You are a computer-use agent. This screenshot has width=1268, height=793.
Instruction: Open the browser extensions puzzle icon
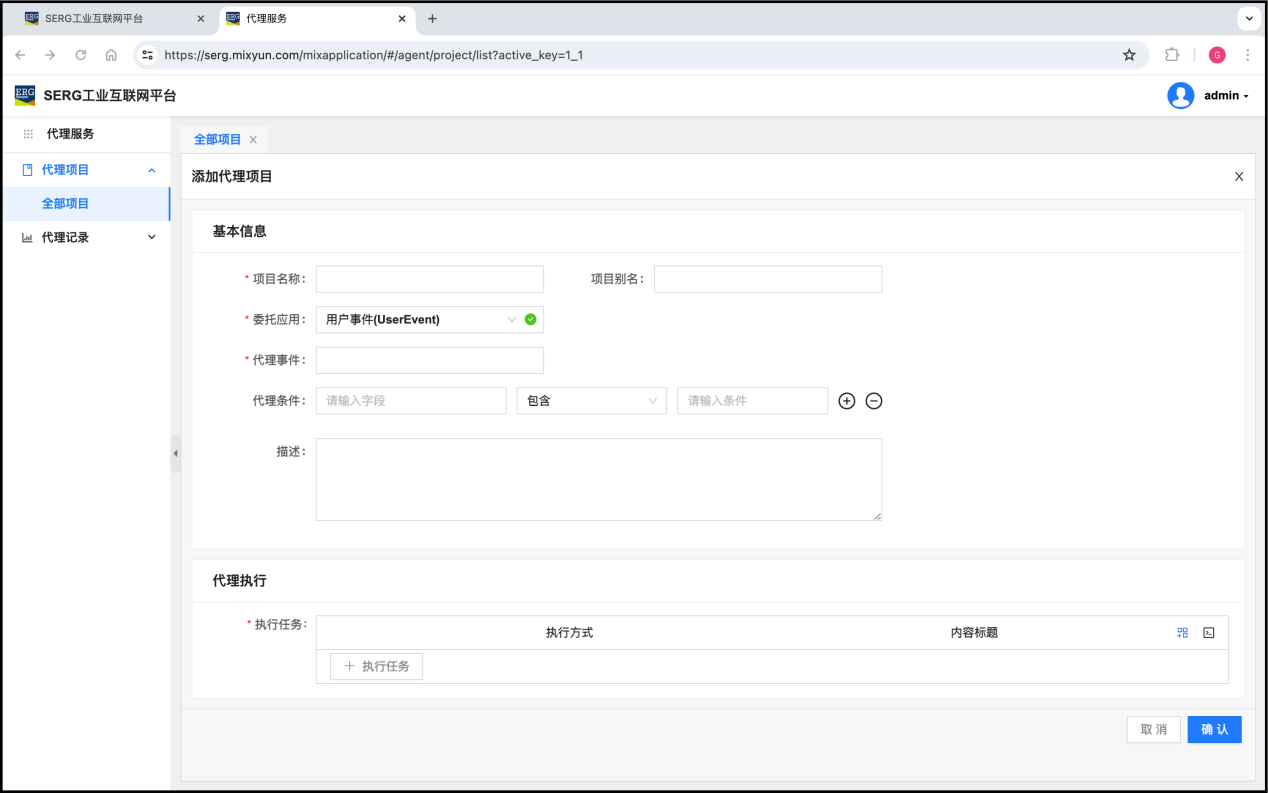(x=1172, y=55)
